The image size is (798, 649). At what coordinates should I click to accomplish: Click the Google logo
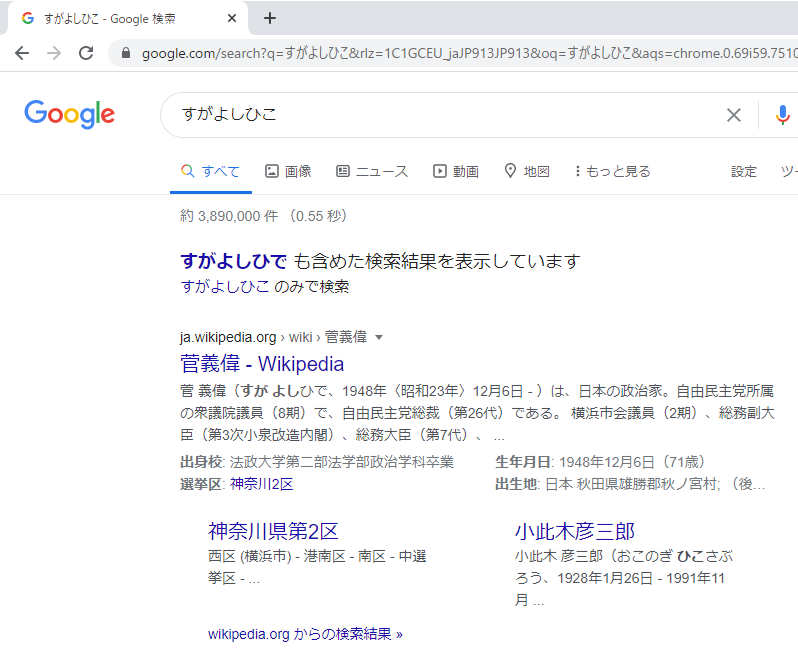coord(70,114)
